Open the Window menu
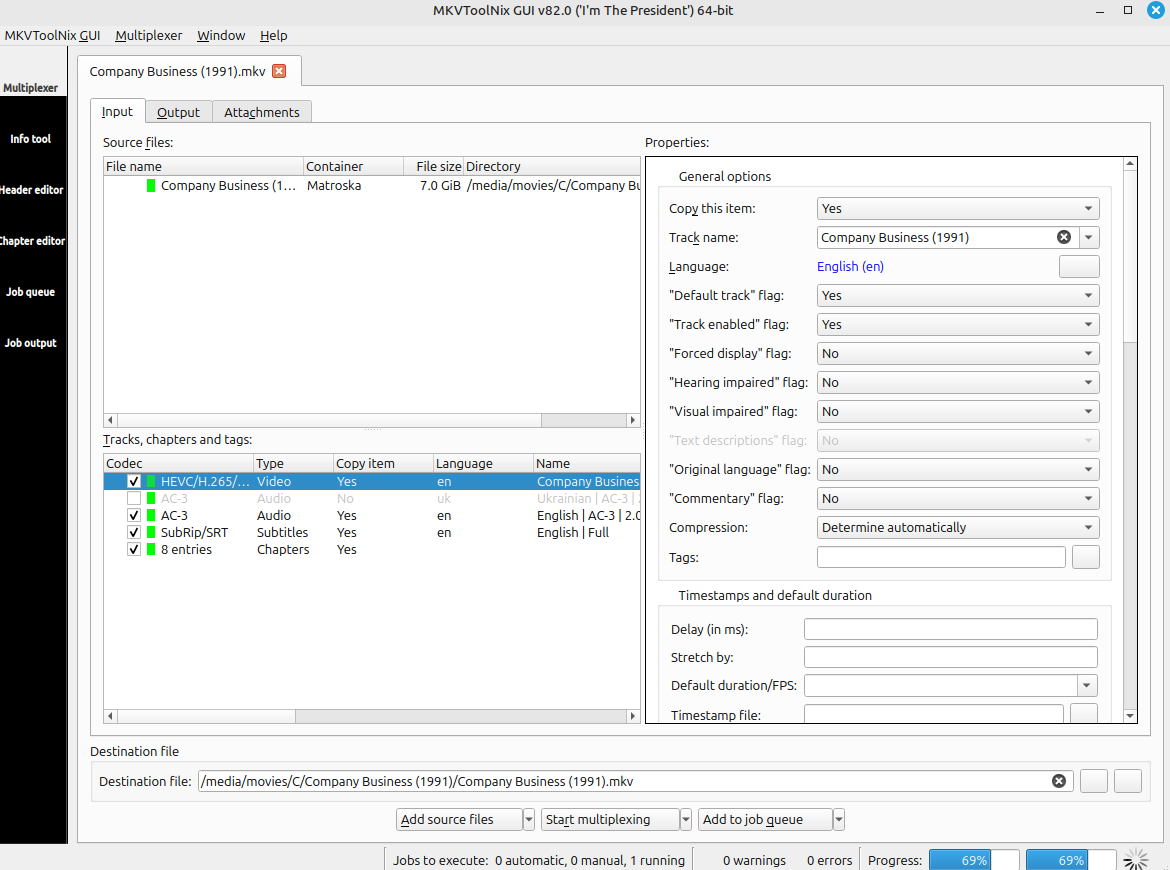Screen dimensions: 1170x870 [221, 35]
